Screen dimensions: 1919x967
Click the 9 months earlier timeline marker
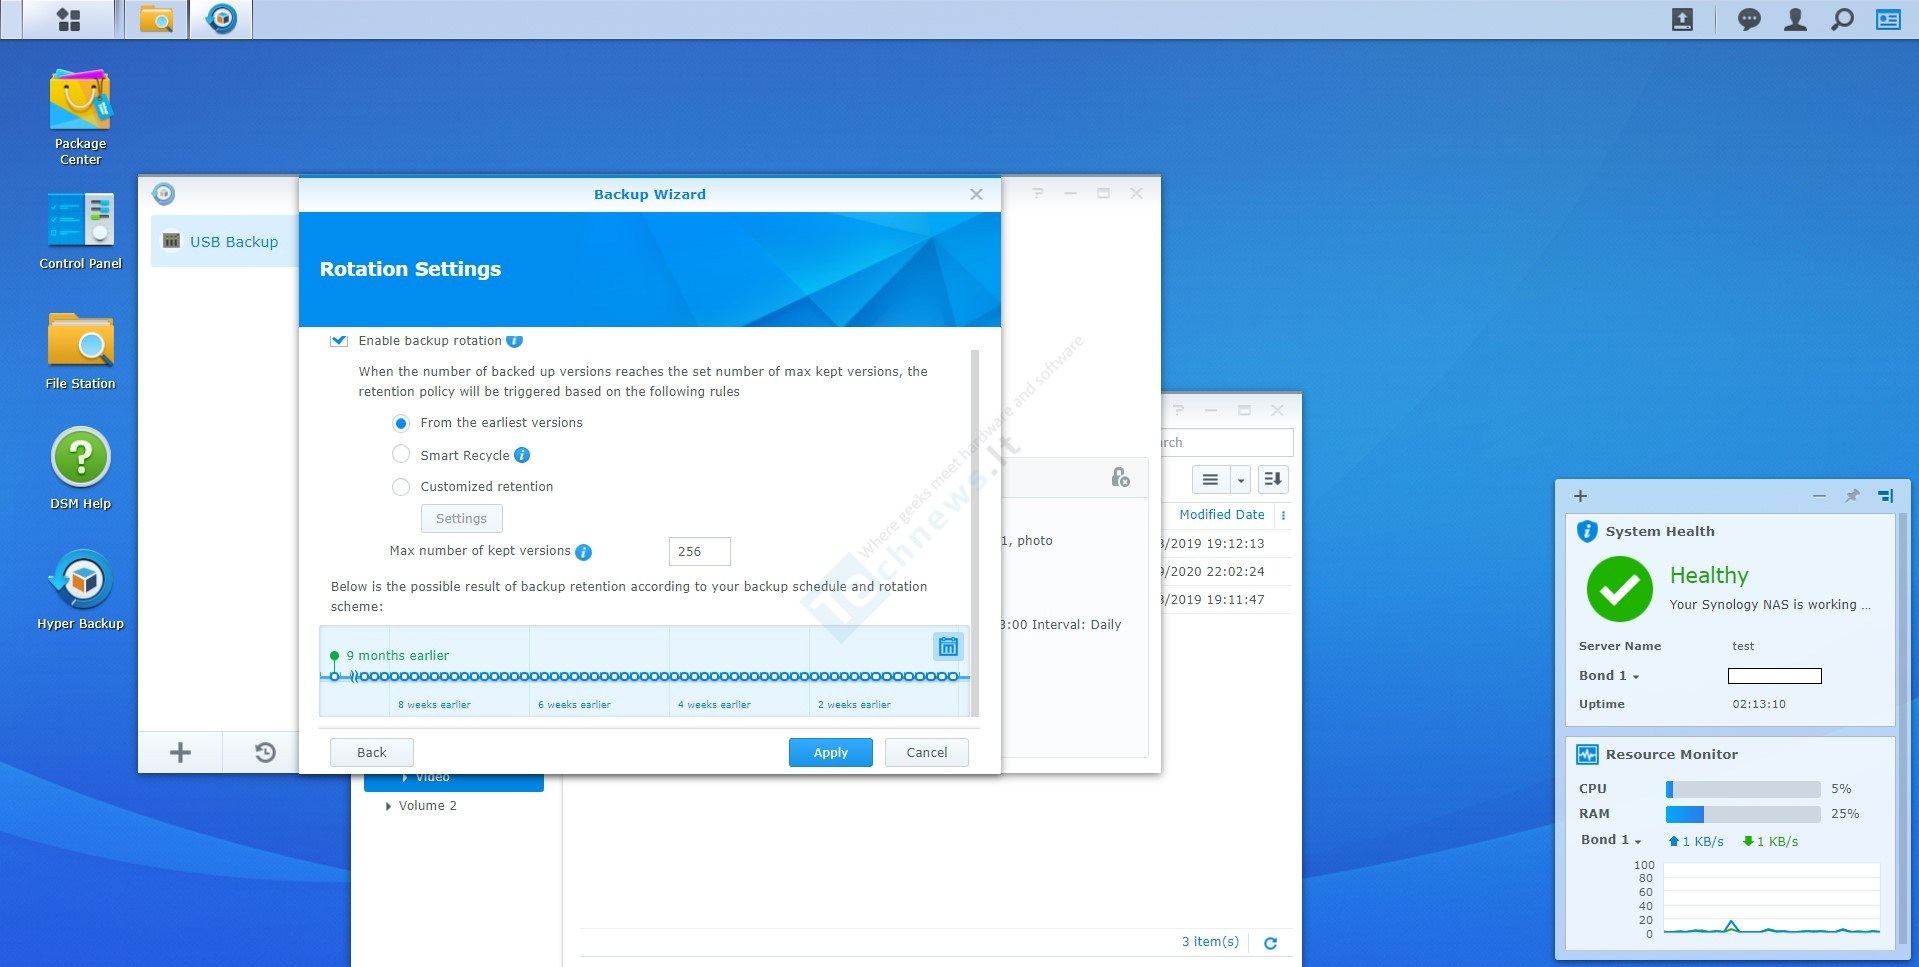[334, 657]
